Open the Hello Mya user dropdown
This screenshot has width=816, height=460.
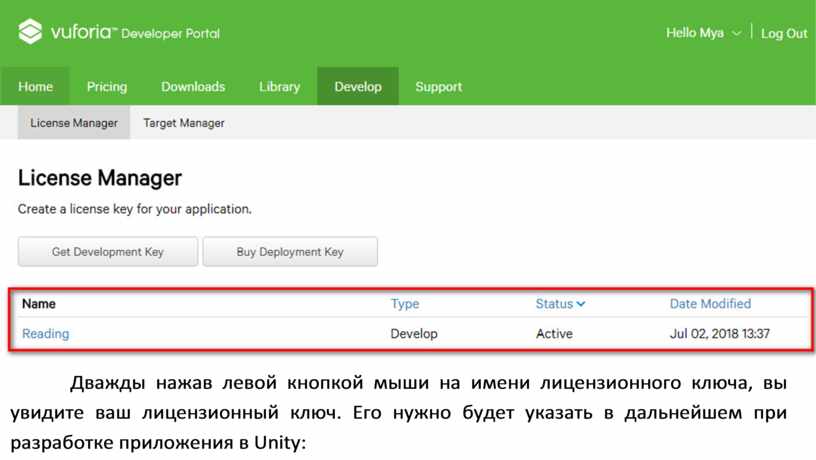pyautogui.click(x=703, y=33)
